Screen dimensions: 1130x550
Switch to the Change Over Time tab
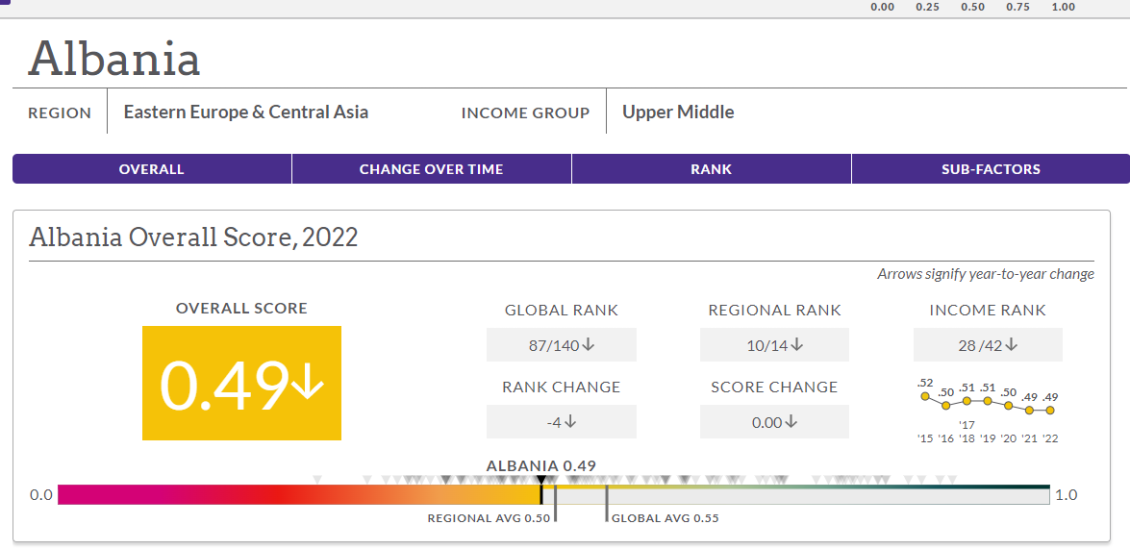pyautogui.click(x=431, y=169)
